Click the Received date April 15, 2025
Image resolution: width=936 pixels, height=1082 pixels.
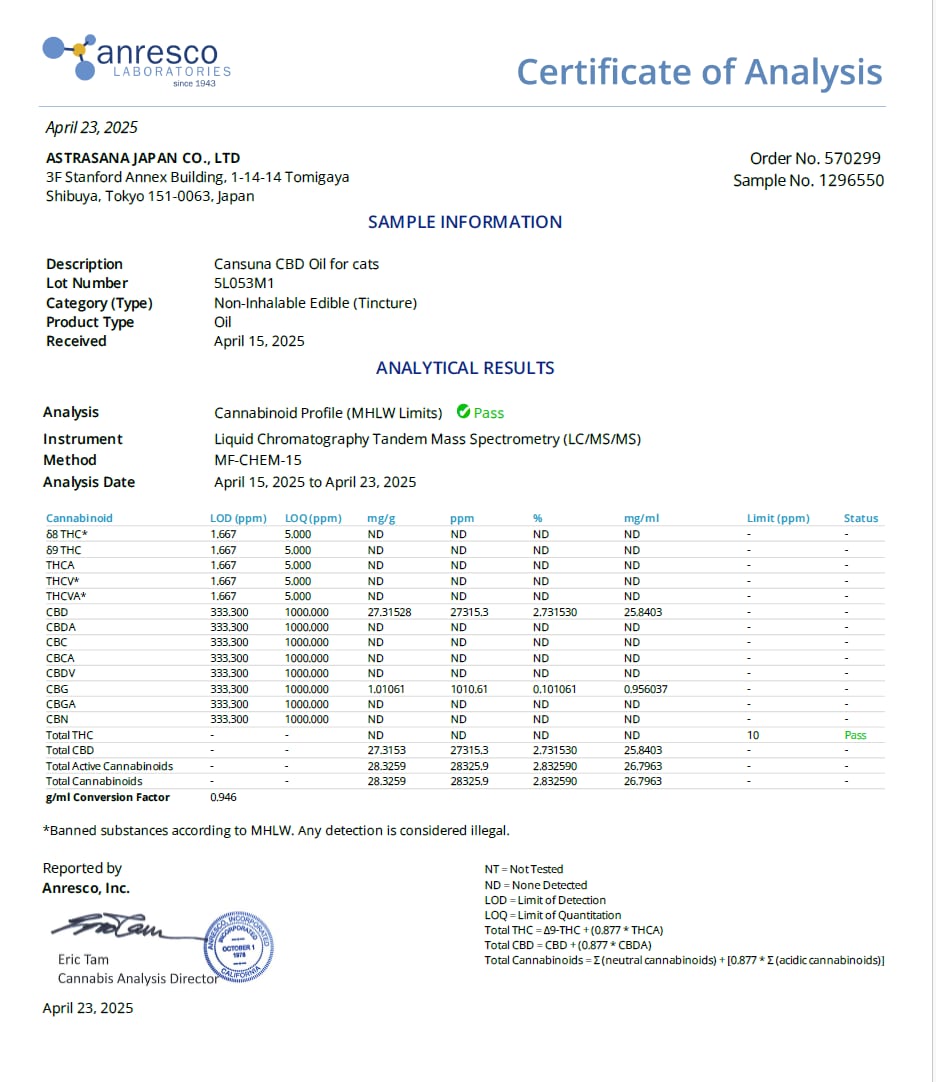point(259,341)
